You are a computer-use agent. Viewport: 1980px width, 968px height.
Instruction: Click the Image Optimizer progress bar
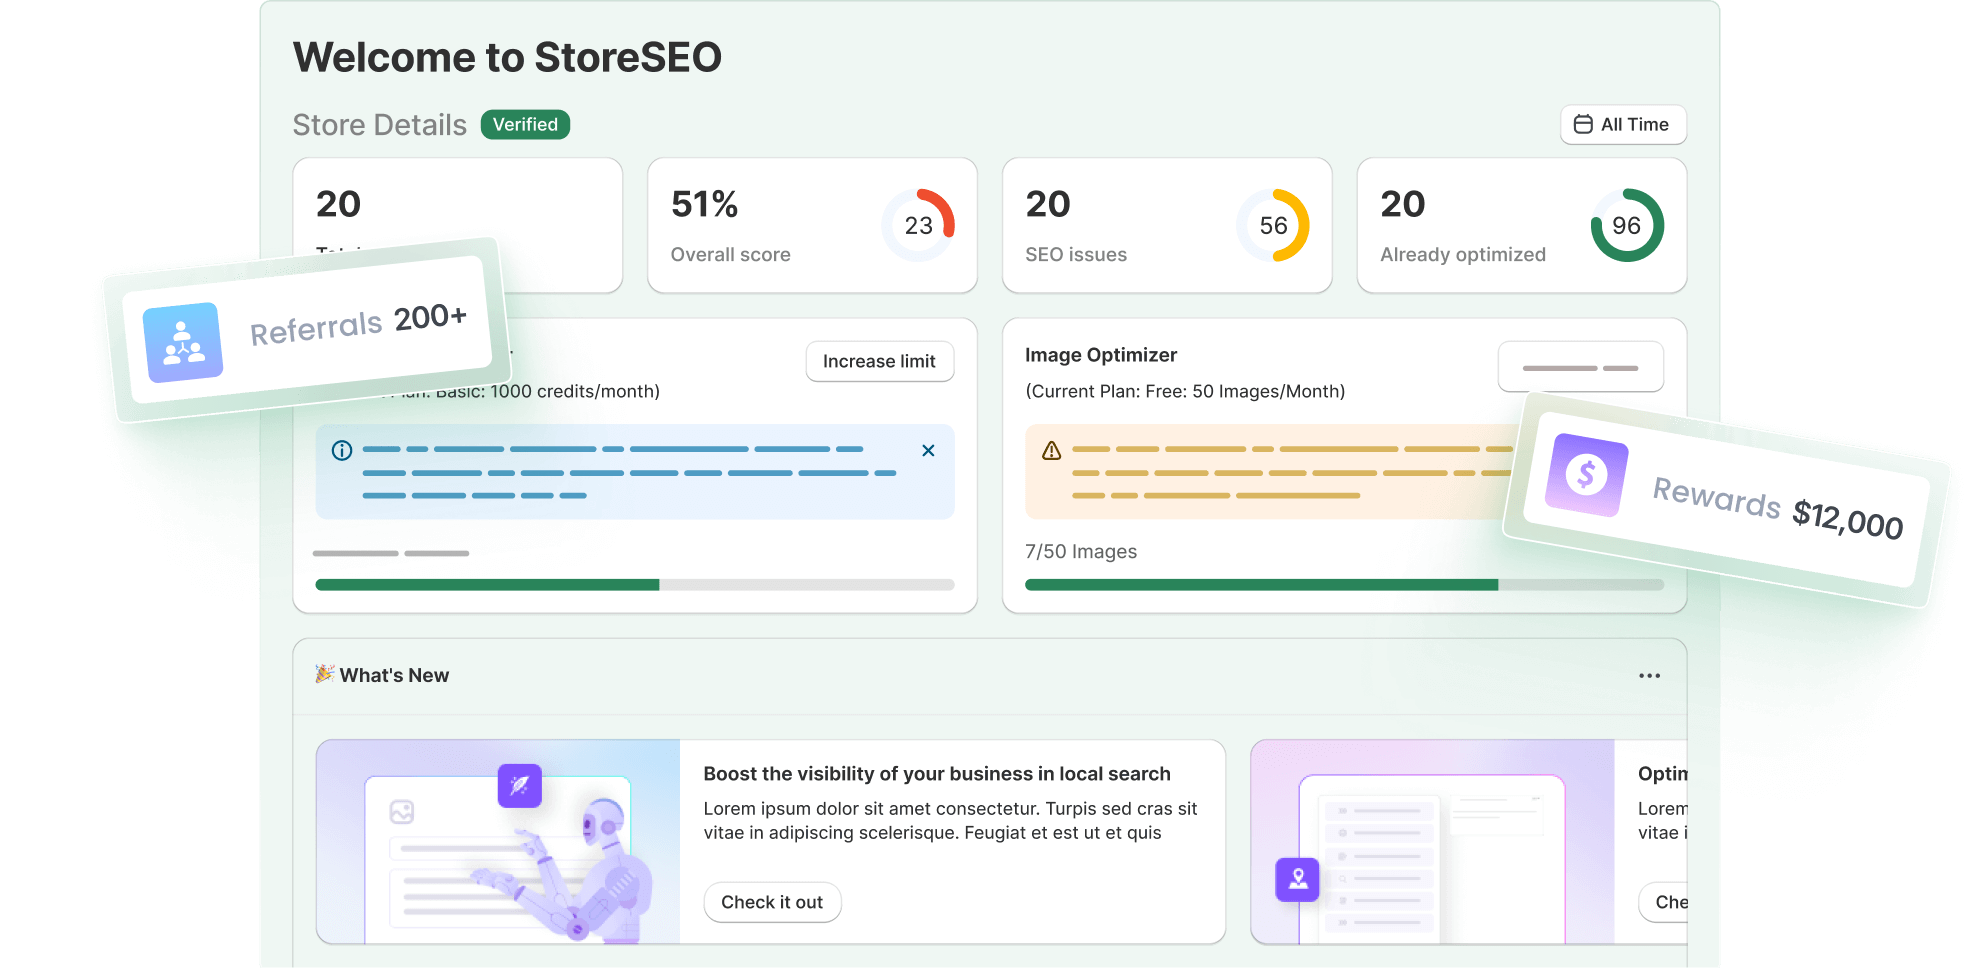point(1344,585)
